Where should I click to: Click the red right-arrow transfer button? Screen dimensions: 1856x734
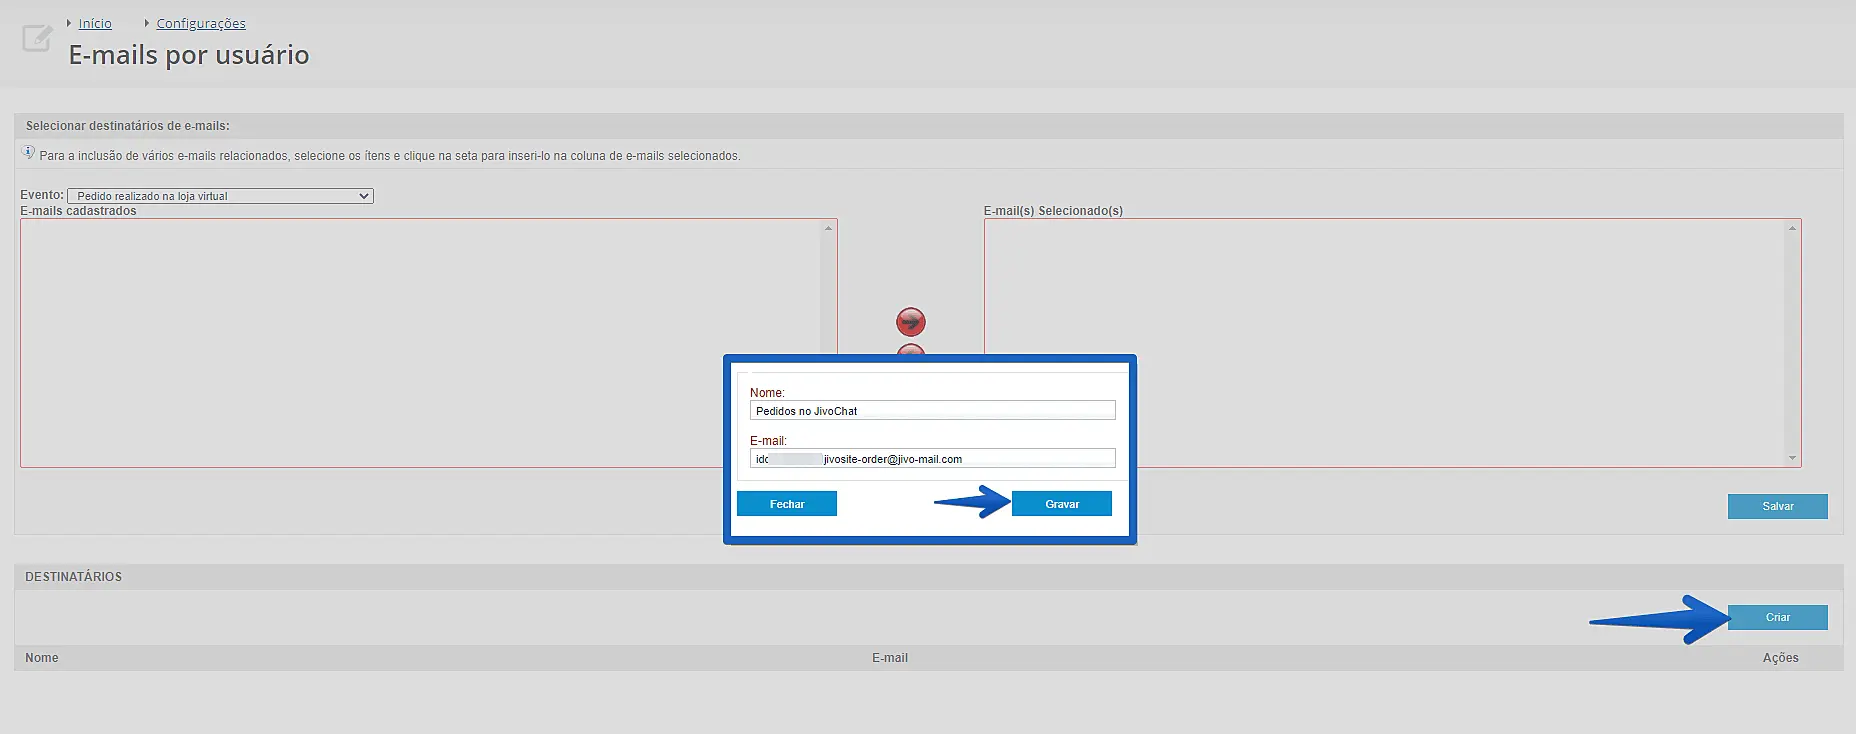point(910,321)
